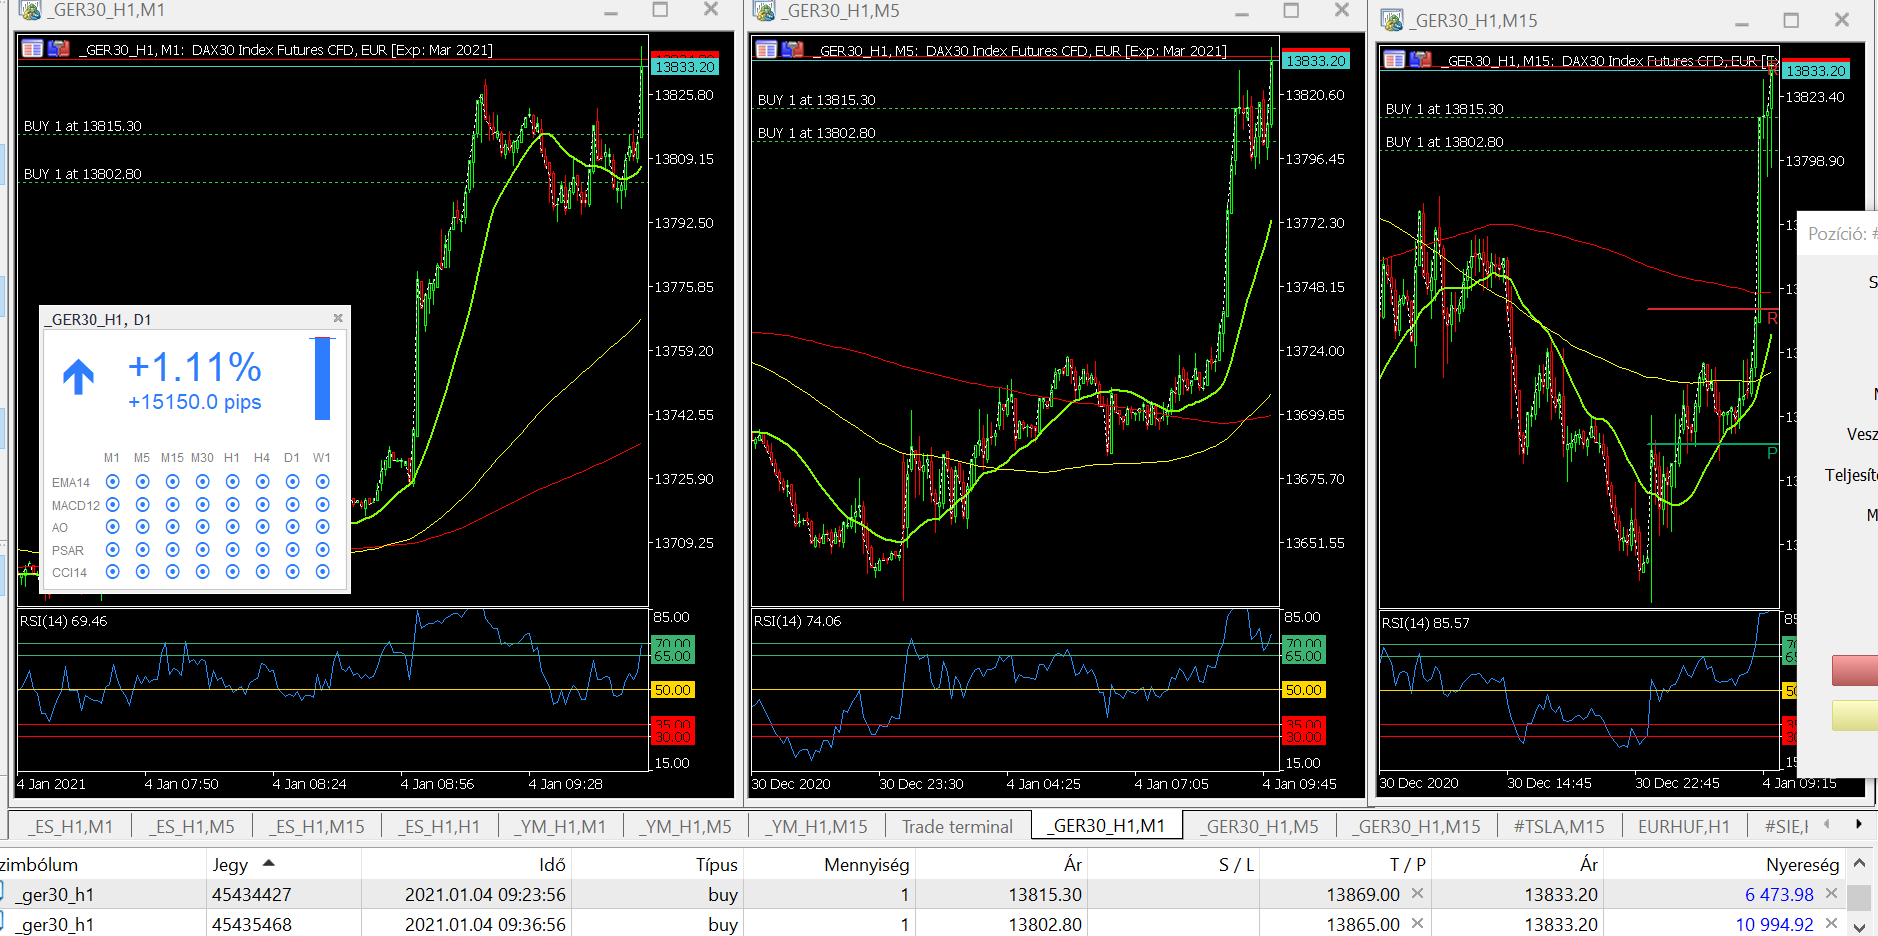The image size is (1878, 936).
Task: Switch to the #TSLA,M15 chart tab
Action: 1558,826
